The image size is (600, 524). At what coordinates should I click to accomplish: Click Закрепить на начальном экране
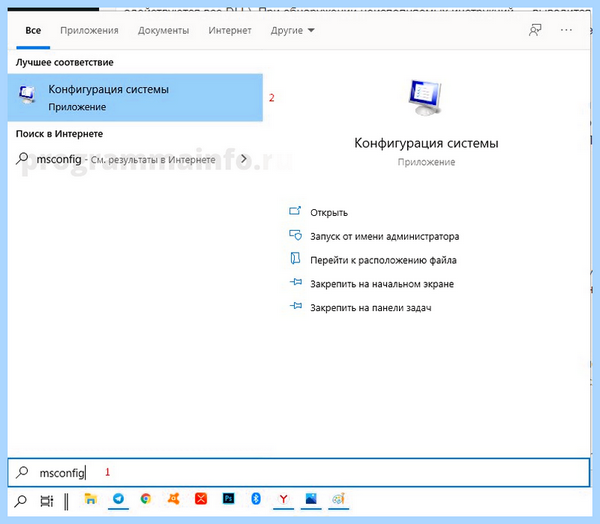pos(382,284)
